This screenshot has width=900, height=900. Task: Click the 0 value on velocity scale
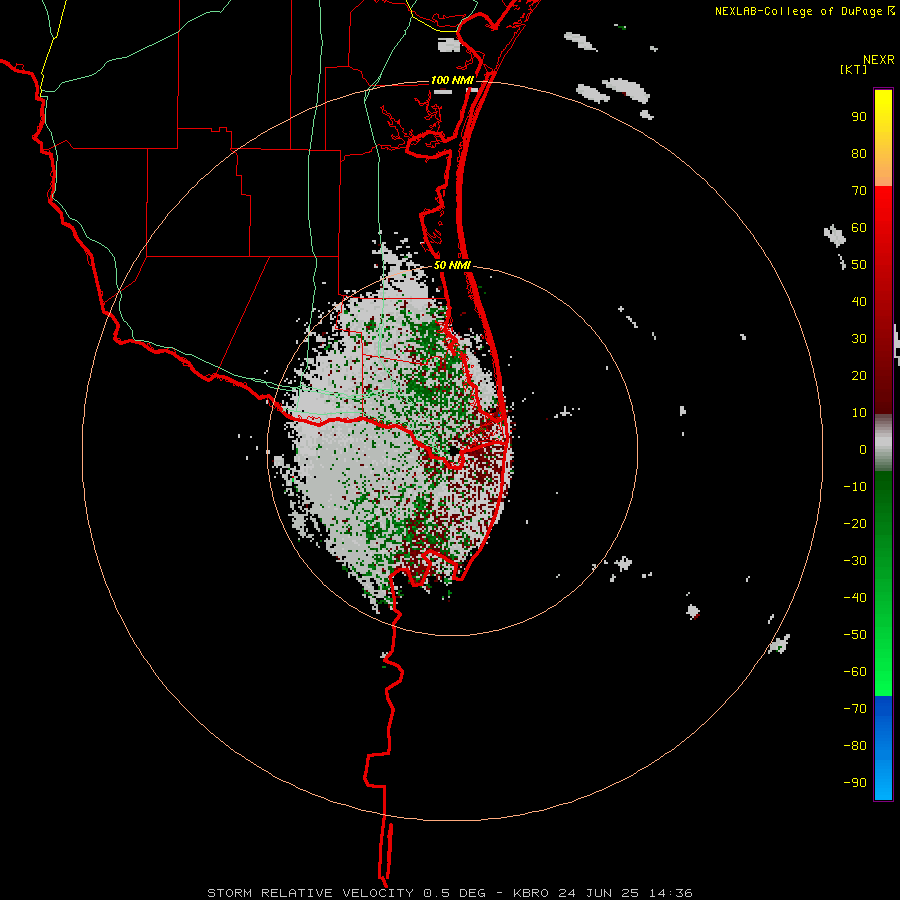(x=863, y=449)
